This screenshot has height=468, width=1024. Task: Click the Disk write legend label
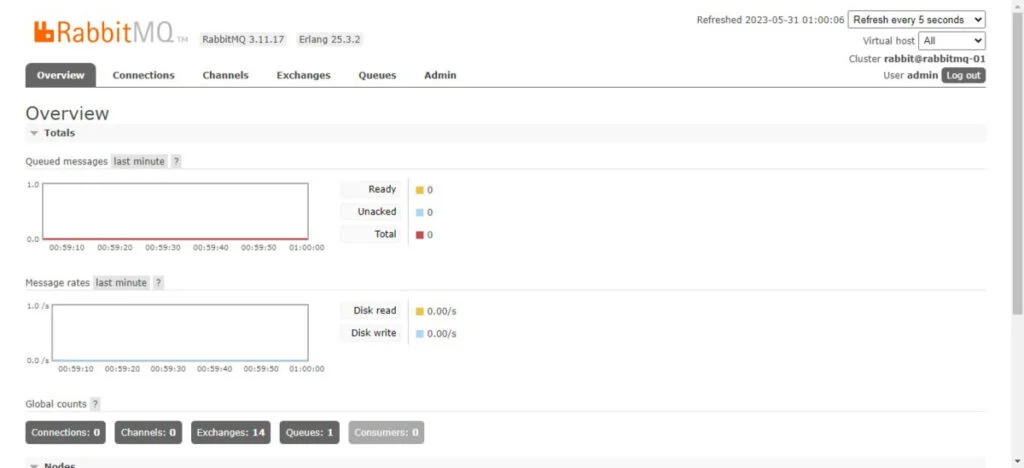pyautogui.click(x=370, y=333)
